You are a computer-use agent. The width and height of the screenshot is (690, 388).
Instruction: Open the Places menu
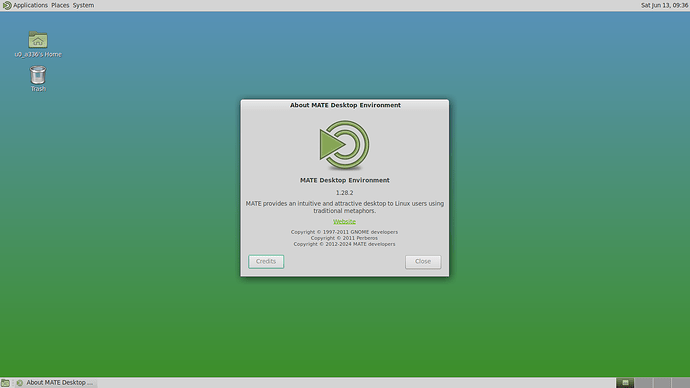coord(60,5)
